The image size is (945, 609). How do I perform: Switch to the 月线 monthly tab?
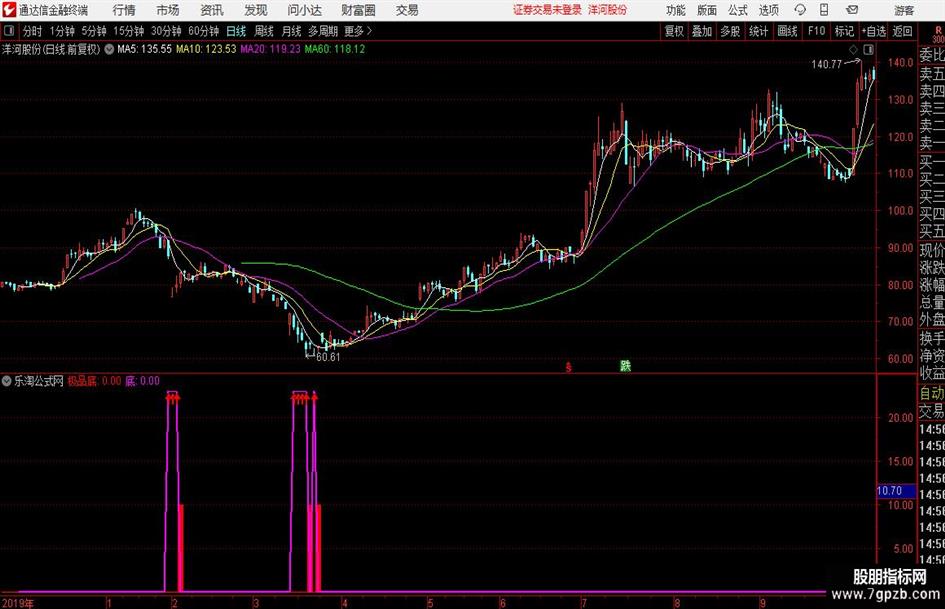pos(291,31)
